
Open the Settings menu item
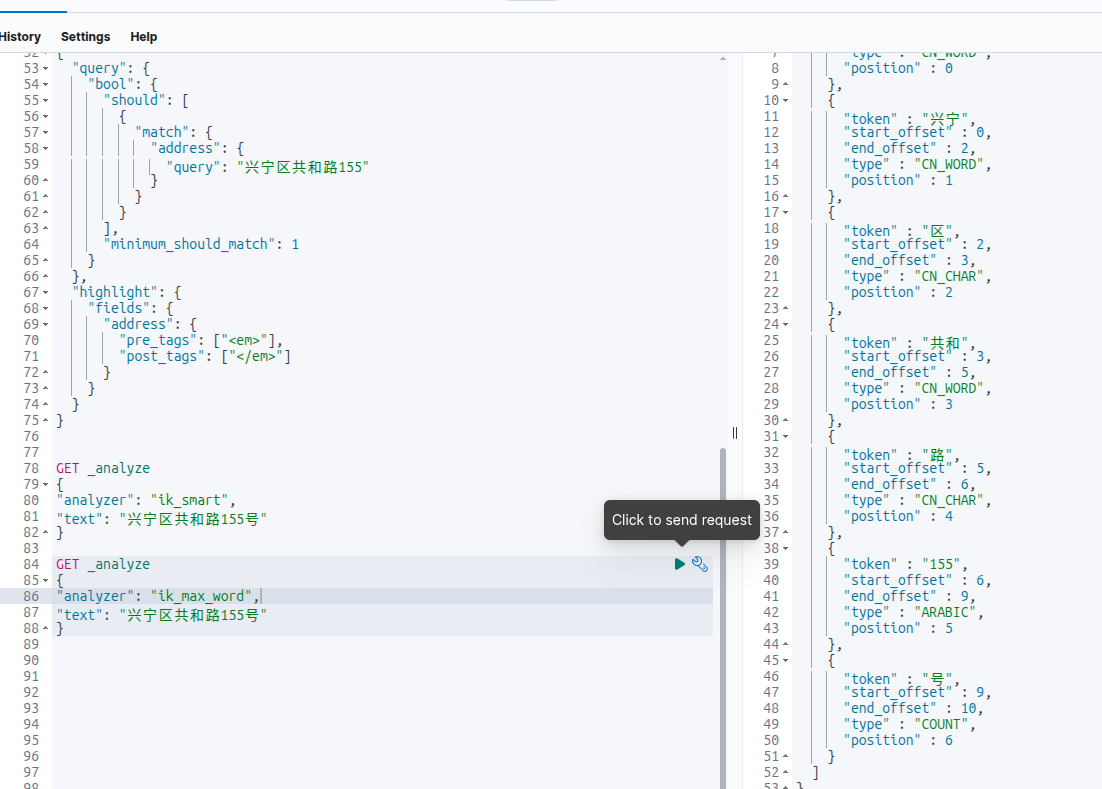click(x=86, y=37)
